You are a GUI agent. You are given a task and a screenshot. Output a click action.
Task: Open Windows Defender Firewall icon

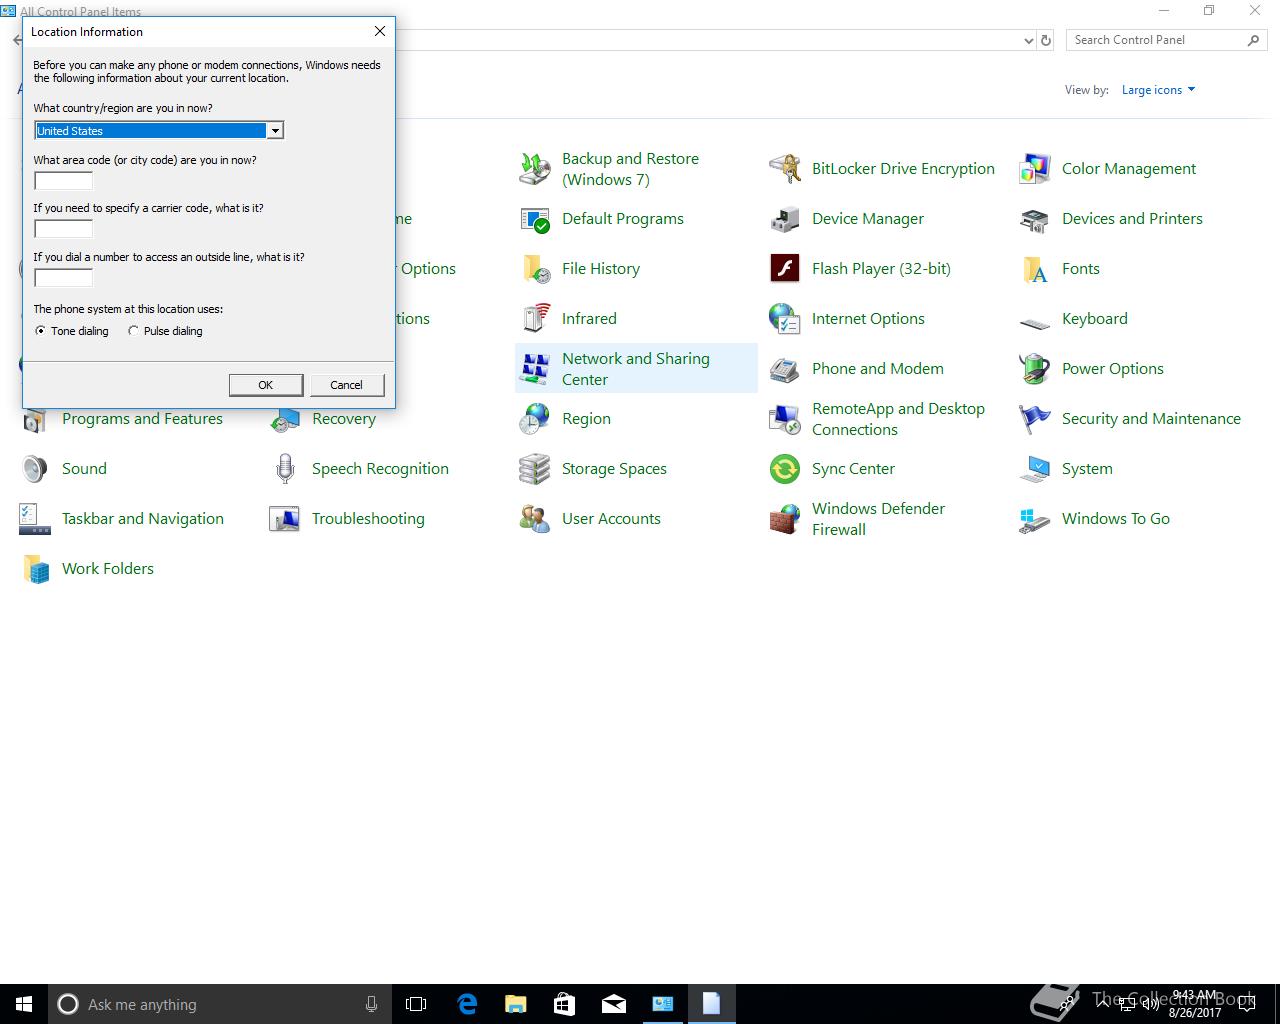pos(785,519)
